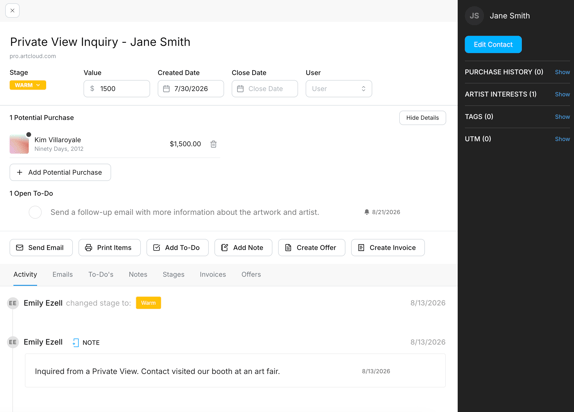Switch to the Invoices tab
Viewport: 574px width, 412px height.
(213, 274)
